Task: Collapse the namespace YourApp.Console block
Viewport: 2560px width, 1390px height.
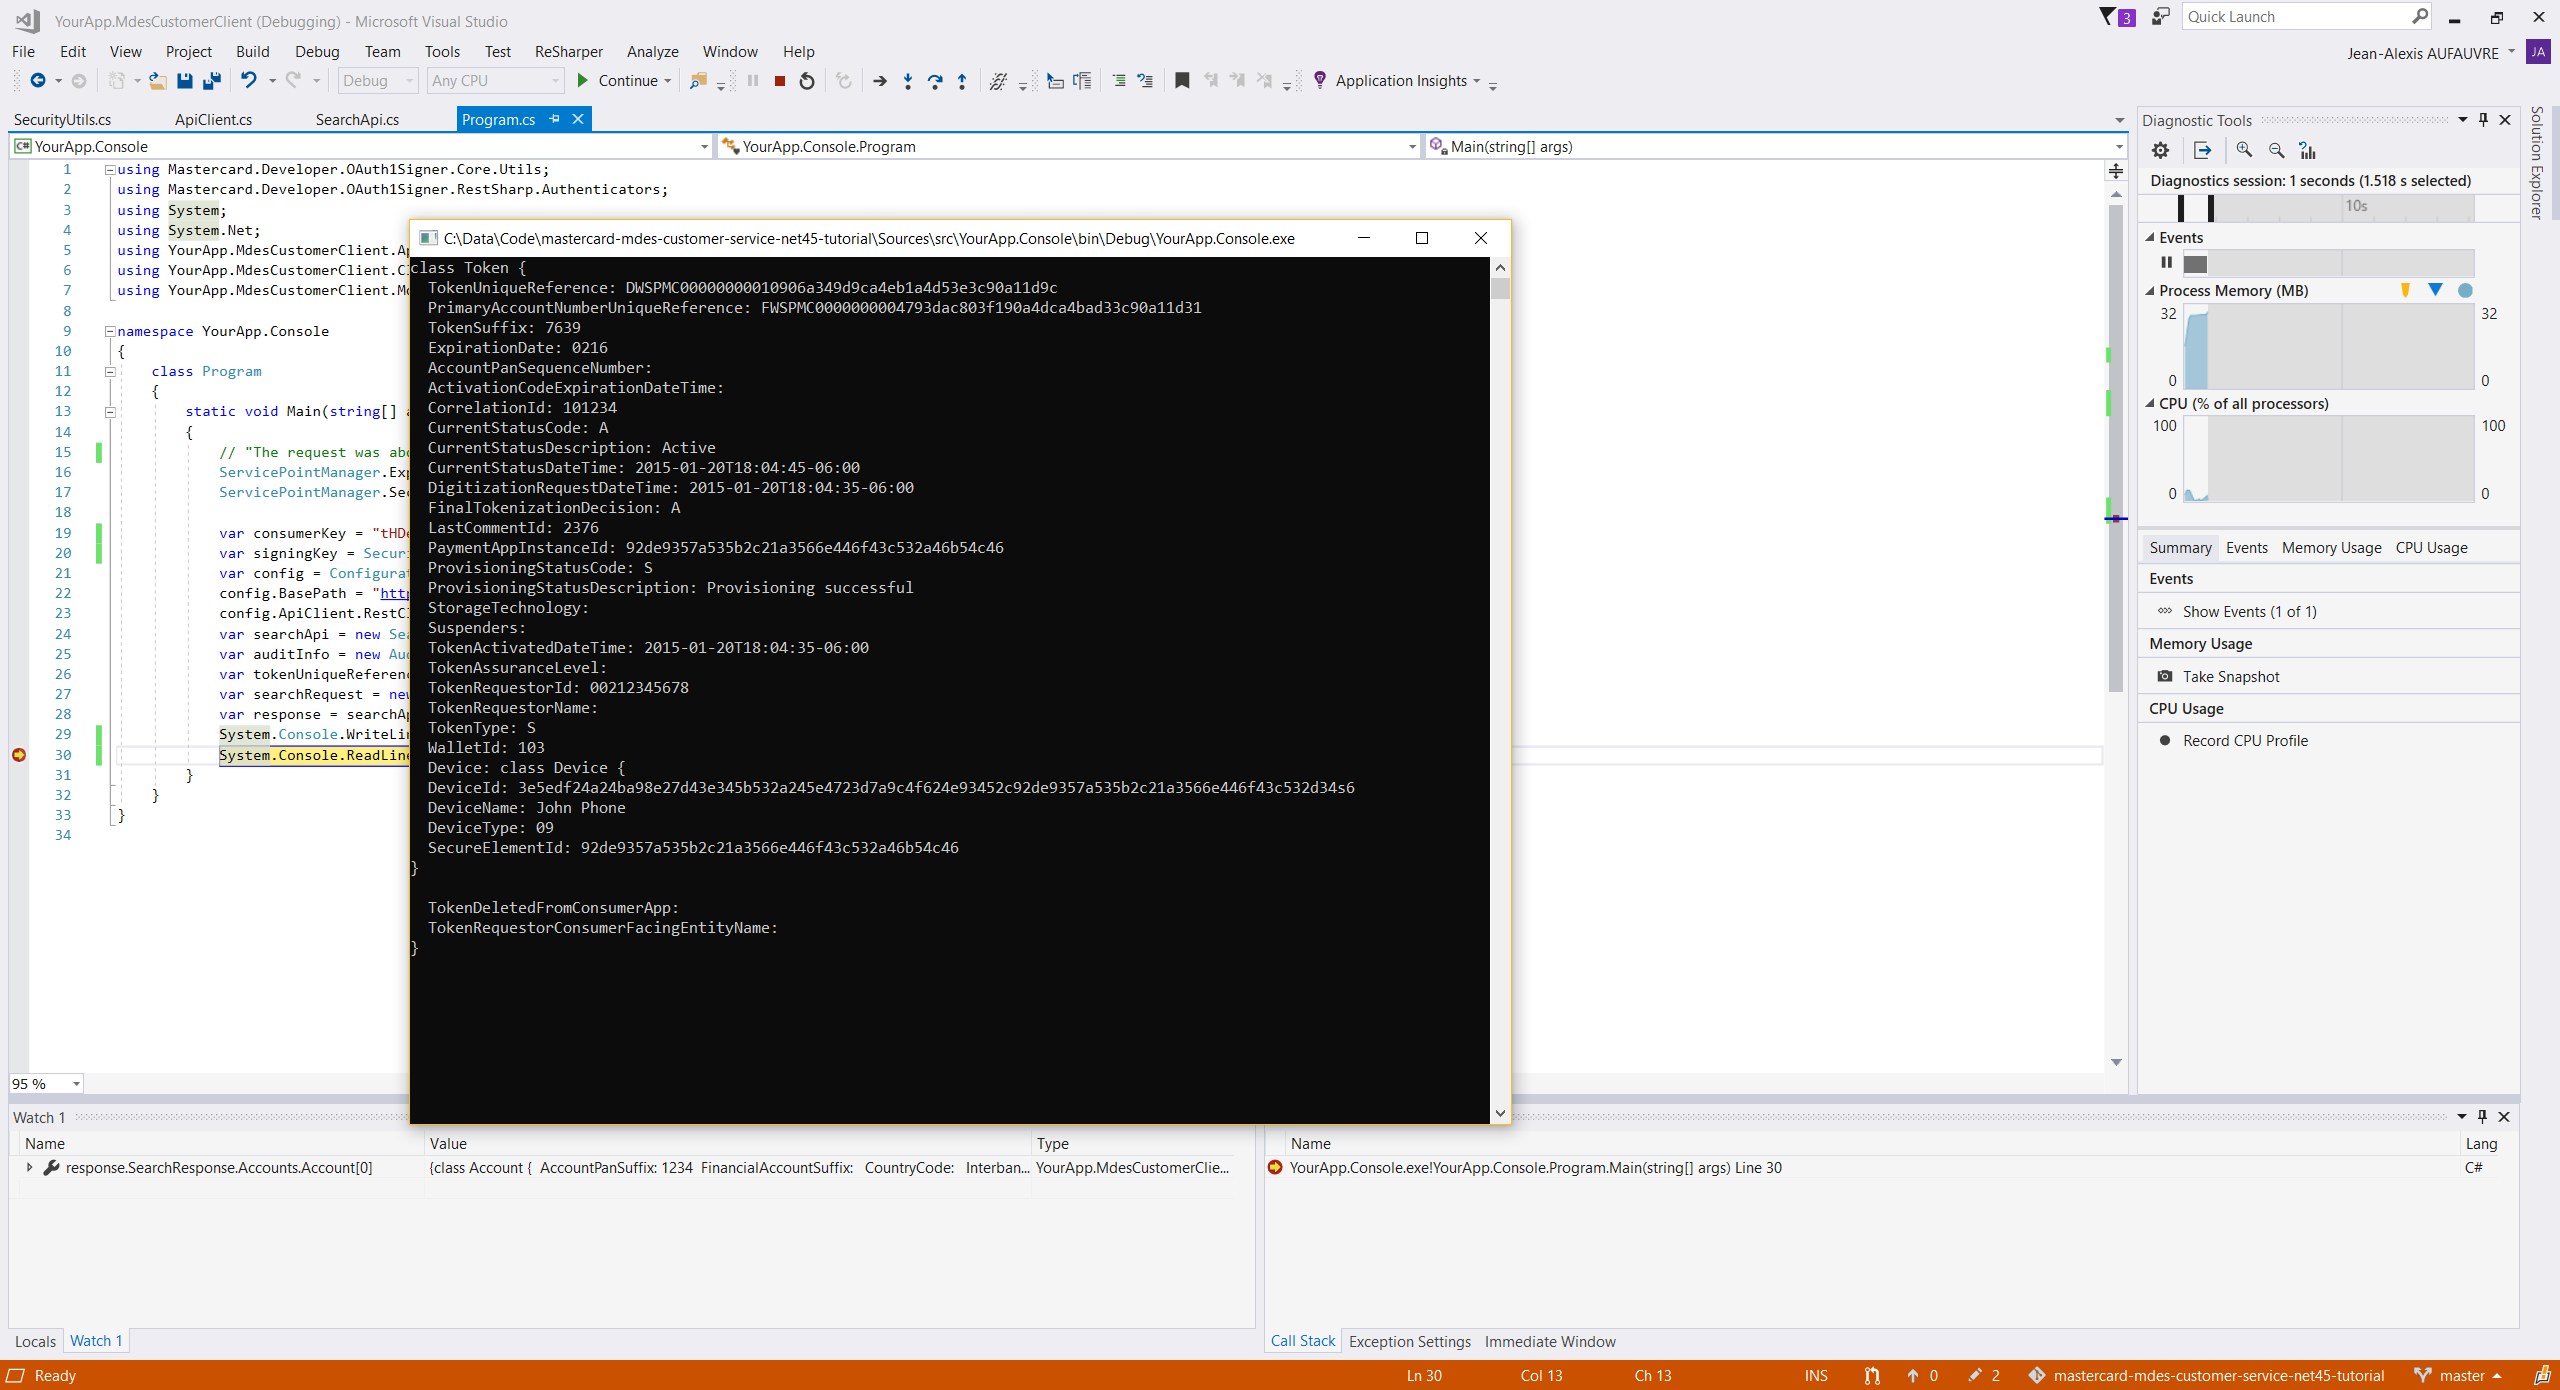Action: pyautogui.click(x=110, y=331)
